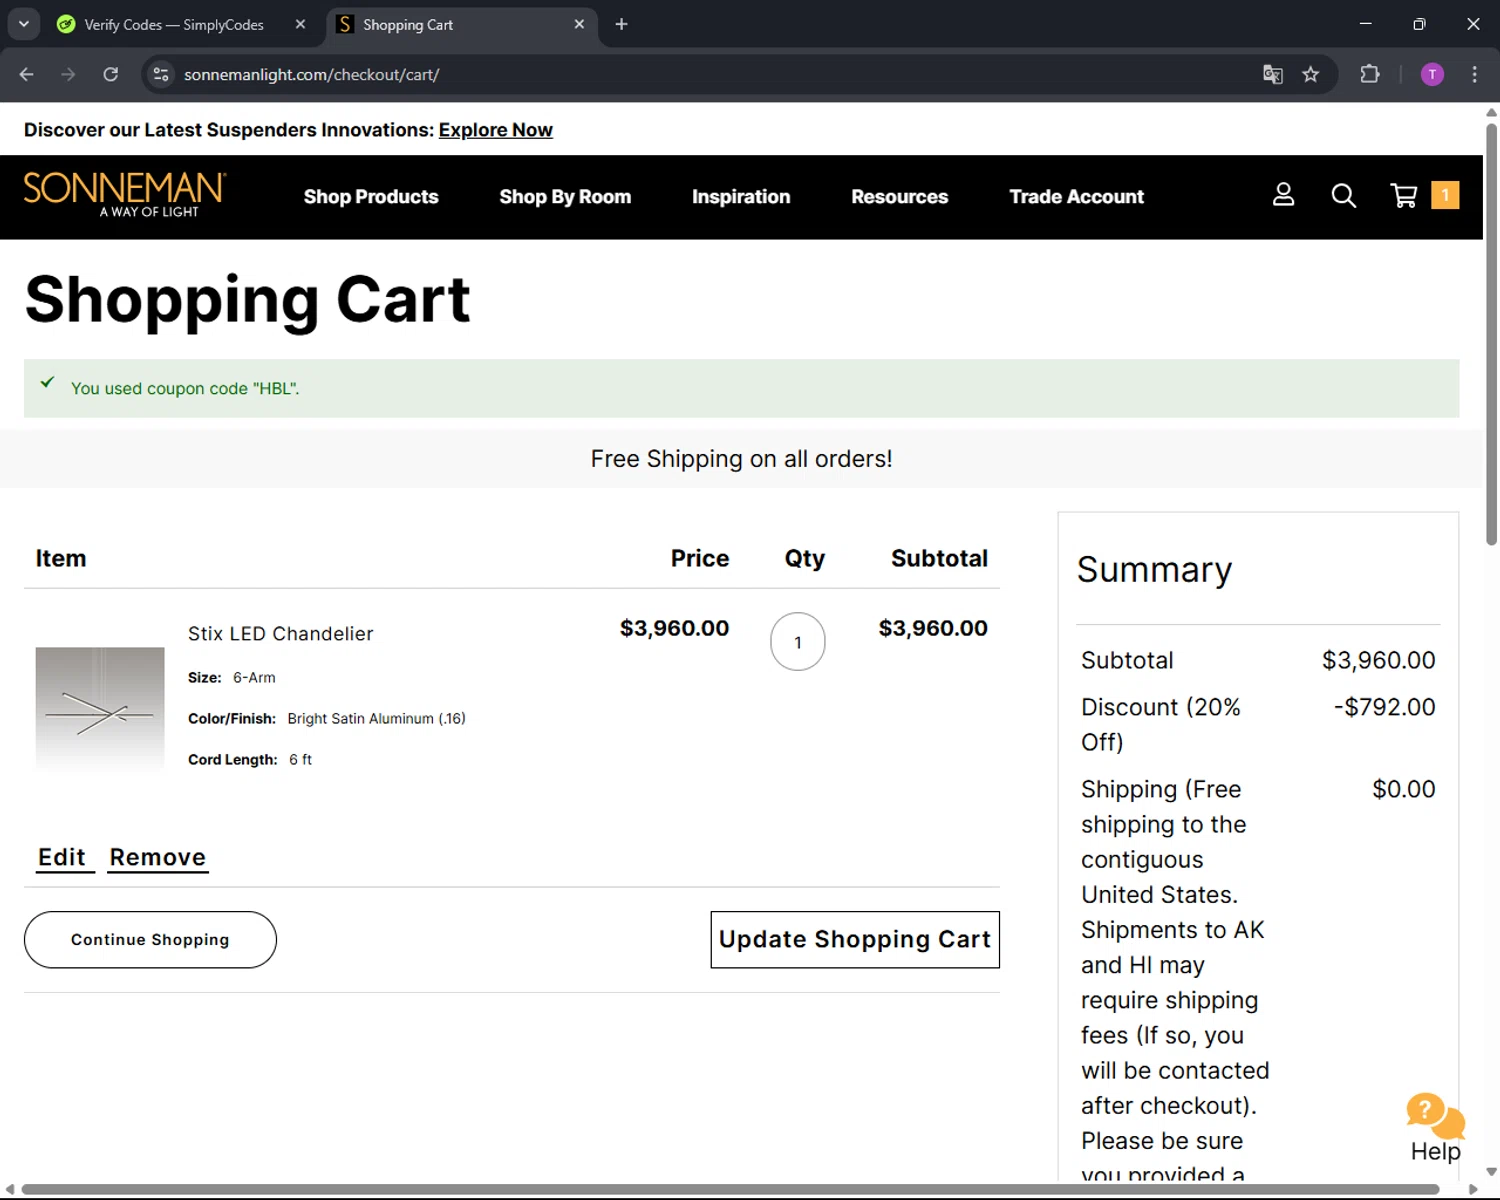Open a new browser tab

tap(621, 24)
